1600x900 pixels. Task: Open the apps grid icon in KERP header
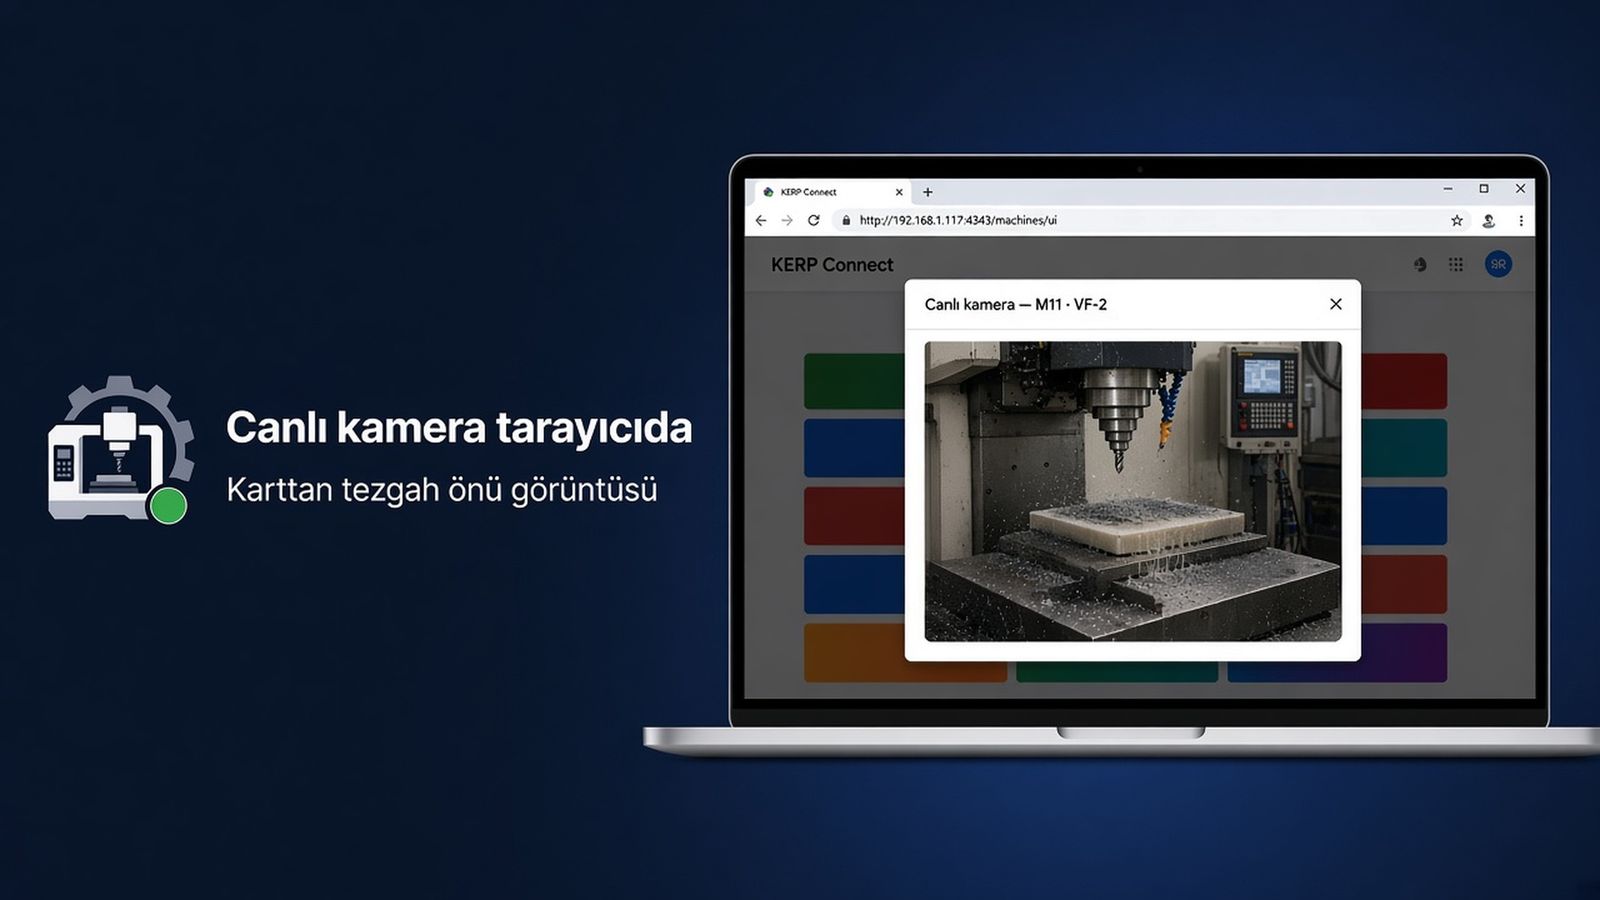click(x=1456, y=264)
